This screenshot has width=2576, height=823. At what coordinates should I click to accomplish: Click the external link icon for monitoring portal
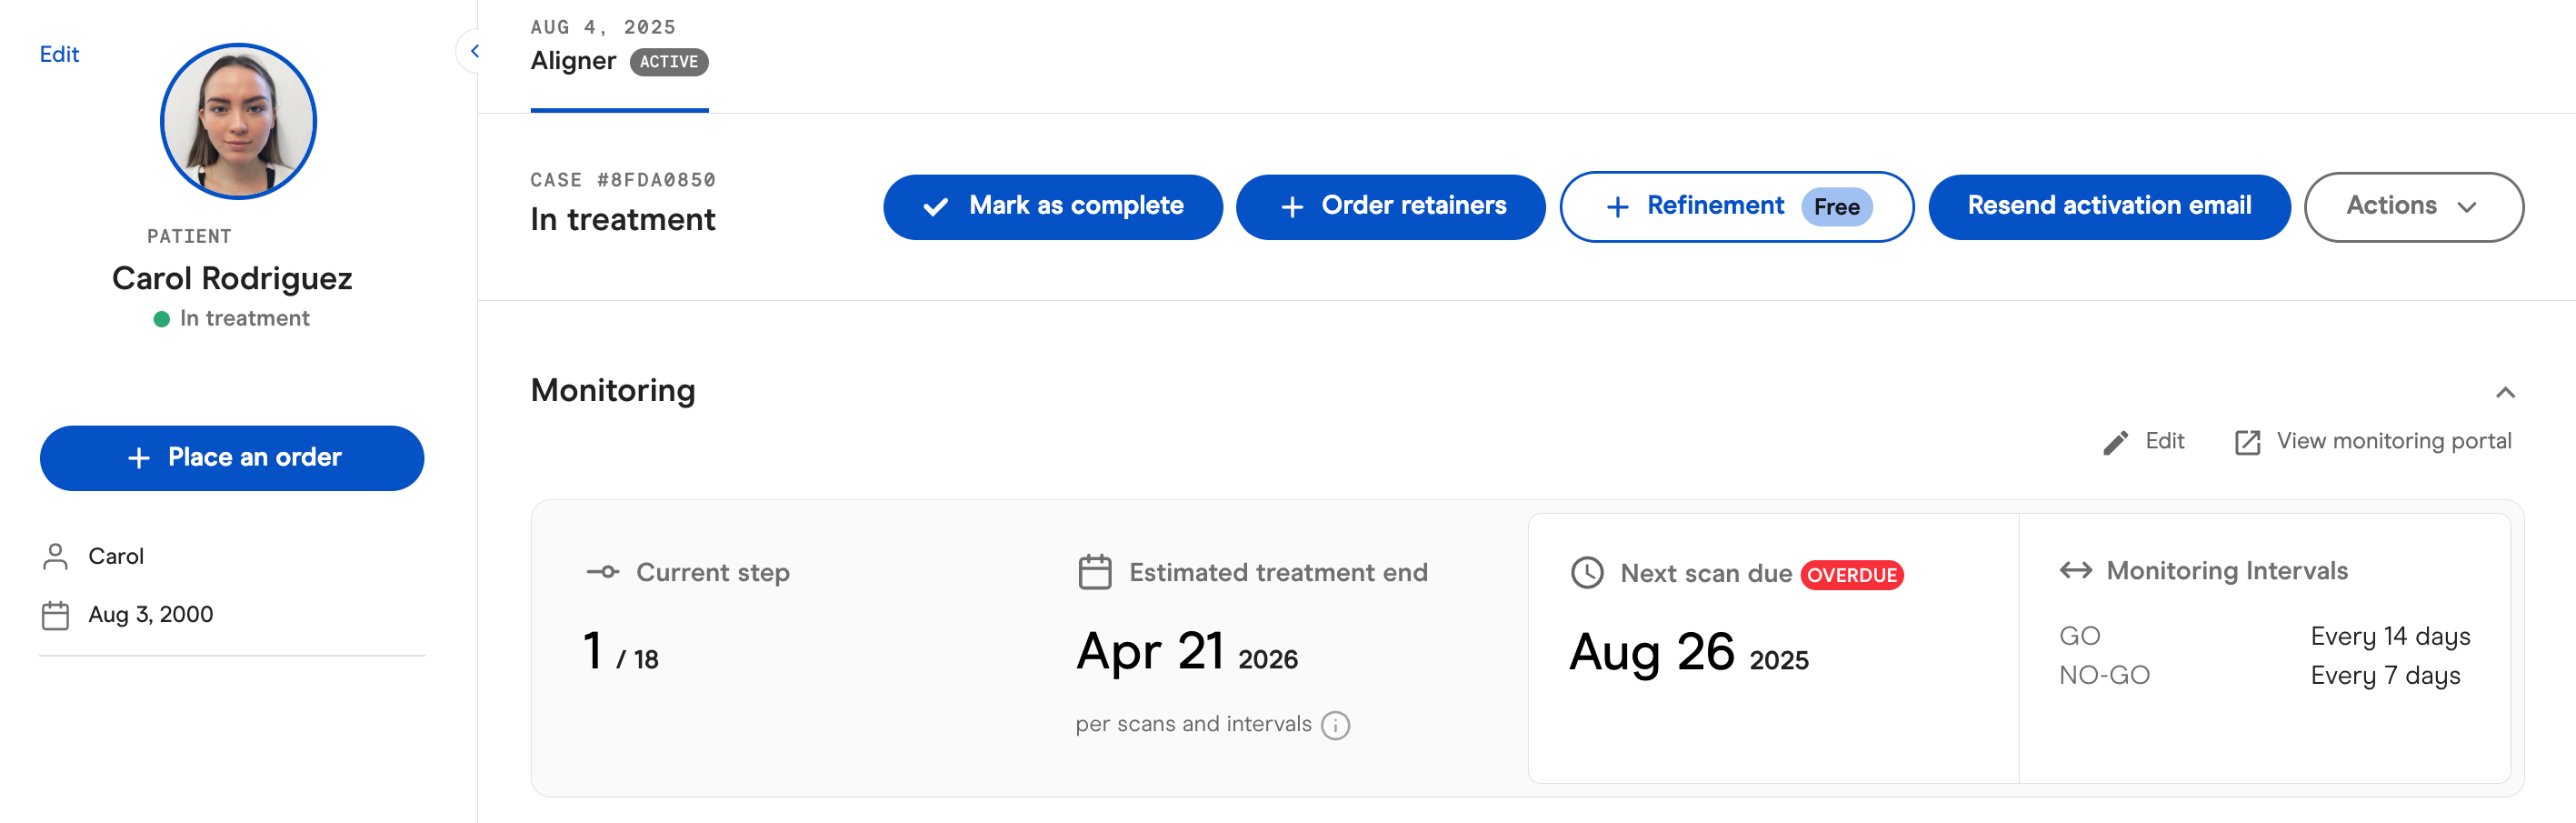[2247, 442]
